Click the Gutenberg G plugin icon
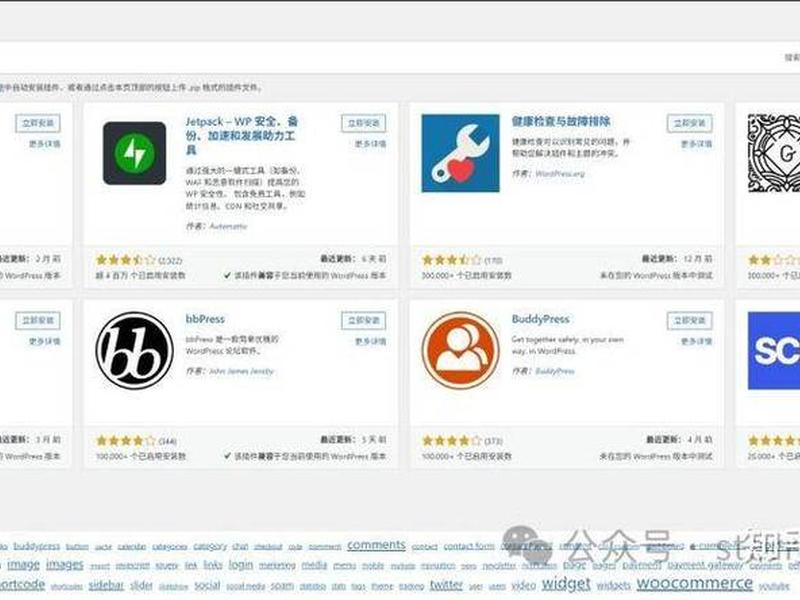The height and width of the screenshot is (600, 800). click(773, 153)
